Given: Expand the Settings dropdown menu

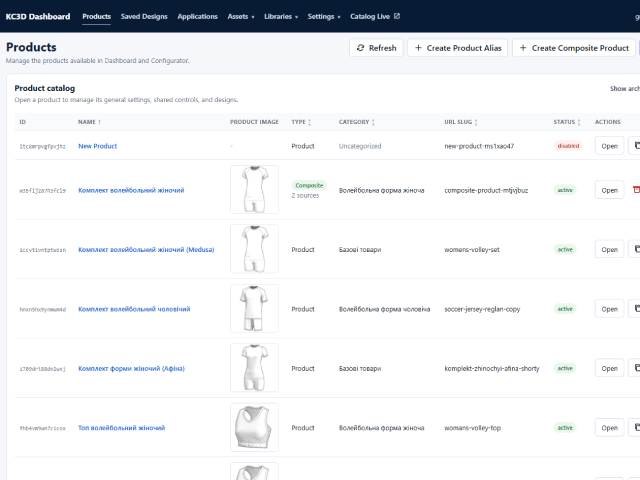Looking at the screenshot, I should (324, 17).
